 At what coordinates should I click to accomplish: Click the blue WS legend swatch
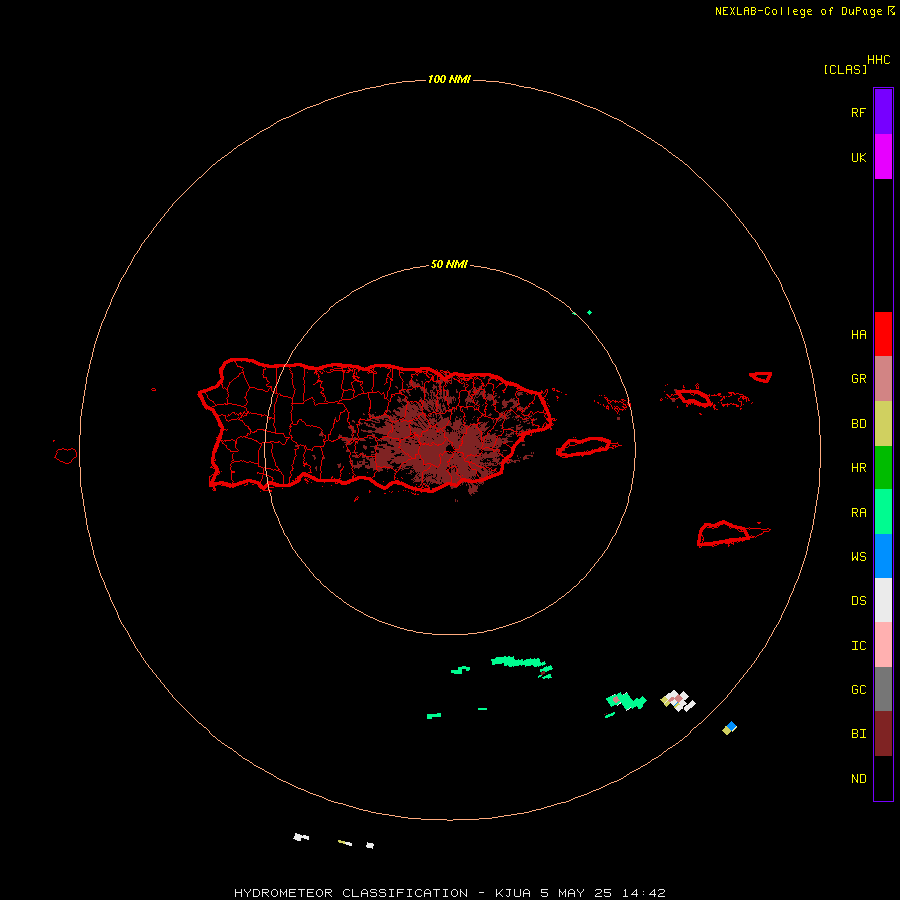(883, 556)
